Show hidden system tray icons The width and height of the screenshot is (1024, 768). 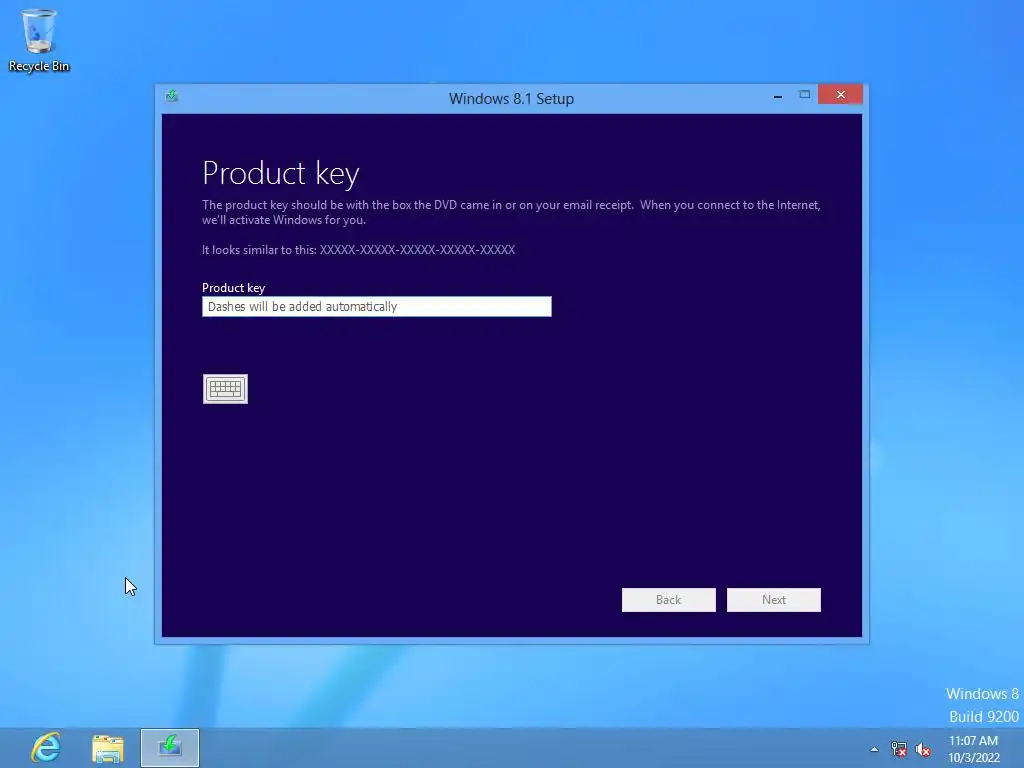(874, 749)
